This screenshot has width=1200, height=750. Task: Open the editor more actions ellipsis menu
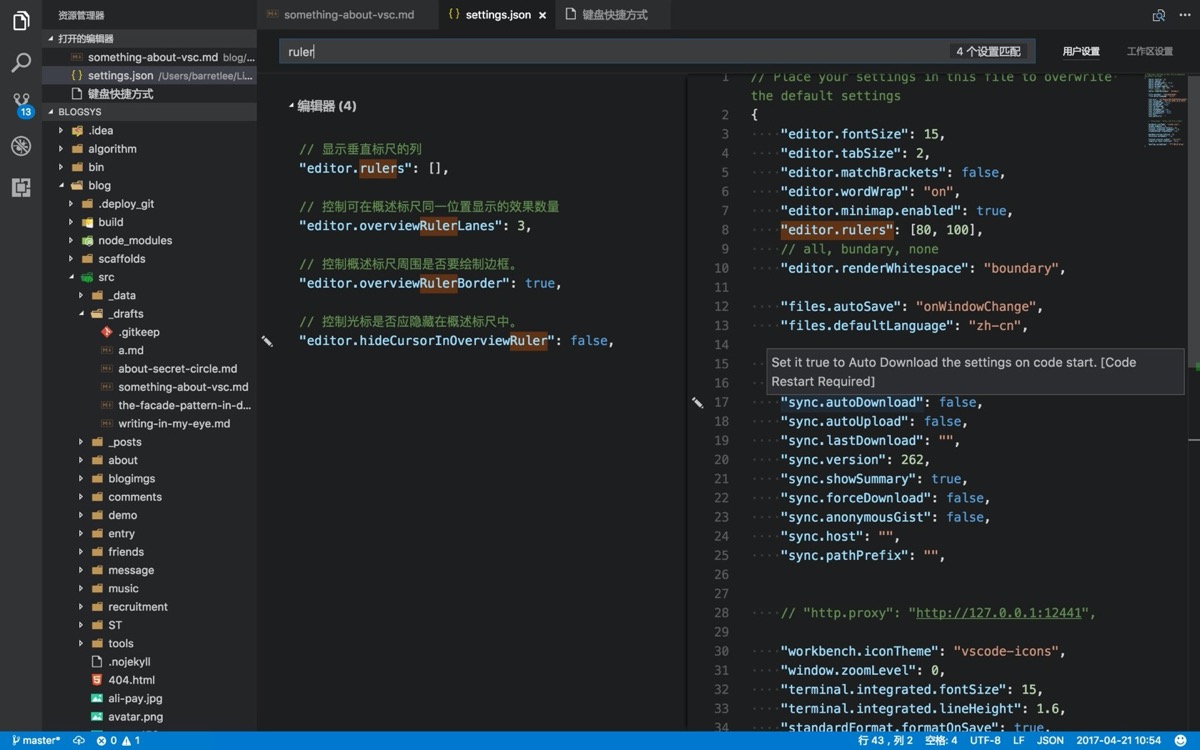click(x=1183, y=15)
